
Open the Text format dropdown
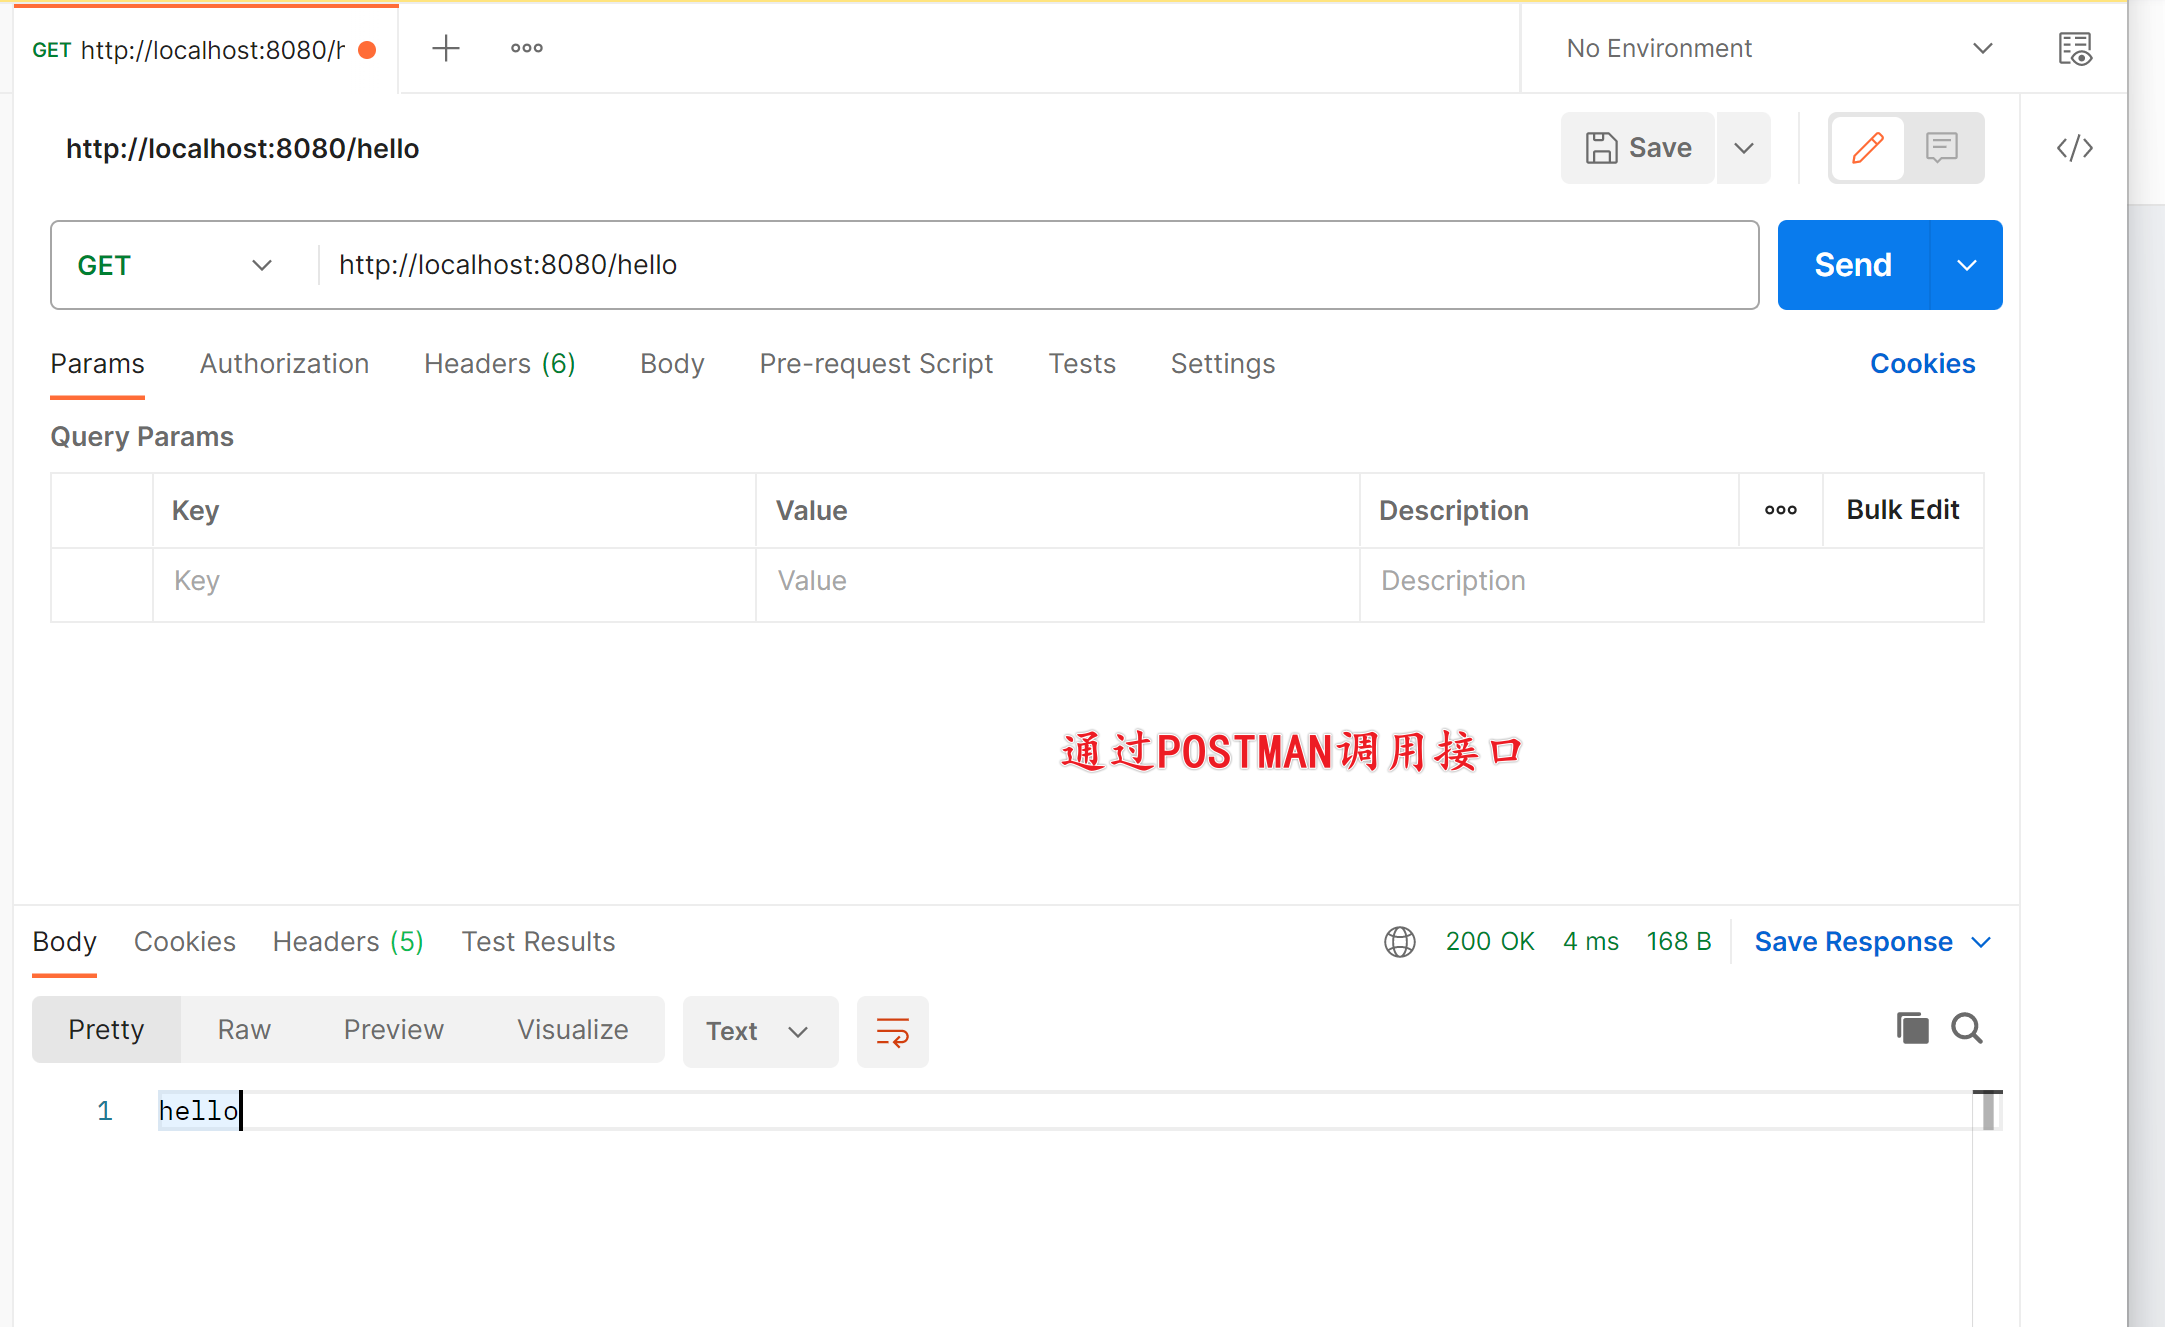coord(760,1032)
